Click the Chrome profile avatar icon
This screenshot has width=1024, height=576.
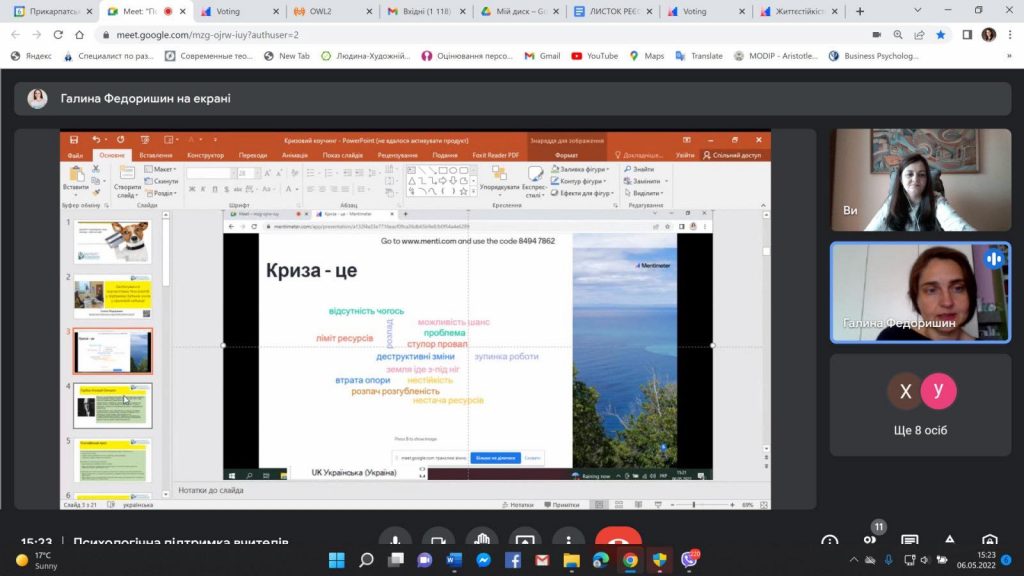[x=989, y=34]
